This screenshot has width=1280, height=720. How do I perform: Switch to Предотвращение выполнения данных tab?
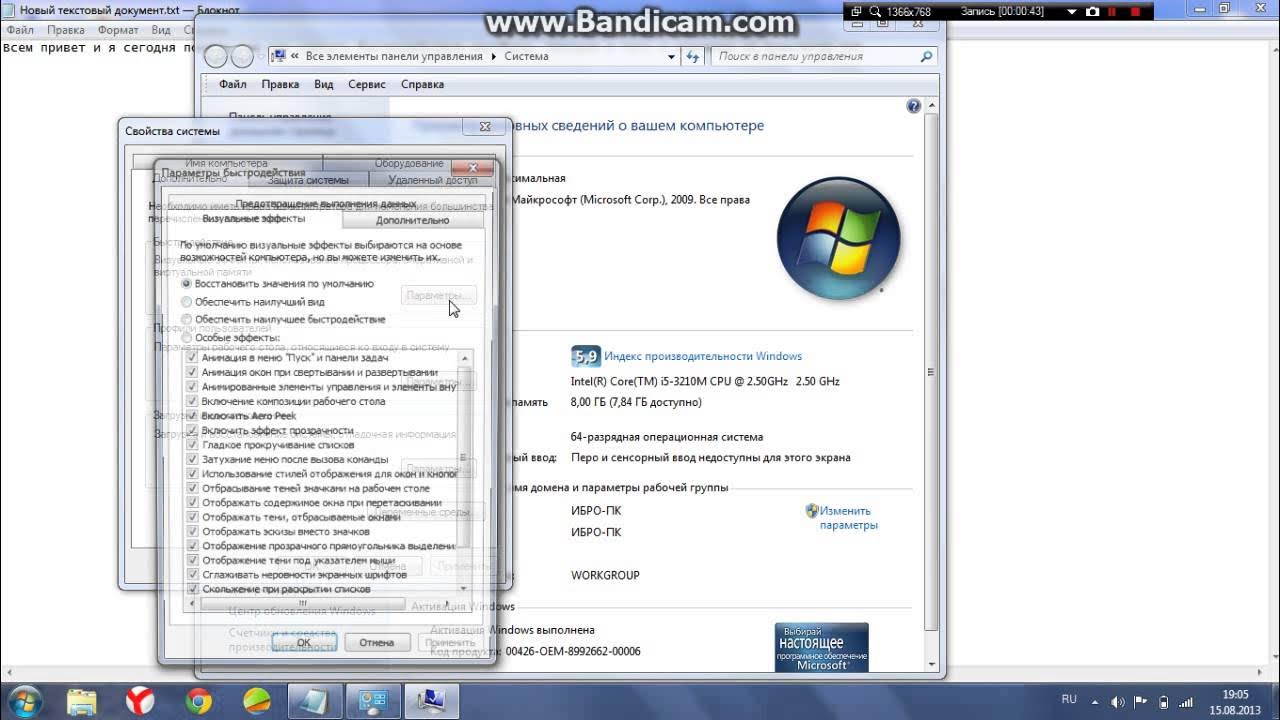click(325, 203)
